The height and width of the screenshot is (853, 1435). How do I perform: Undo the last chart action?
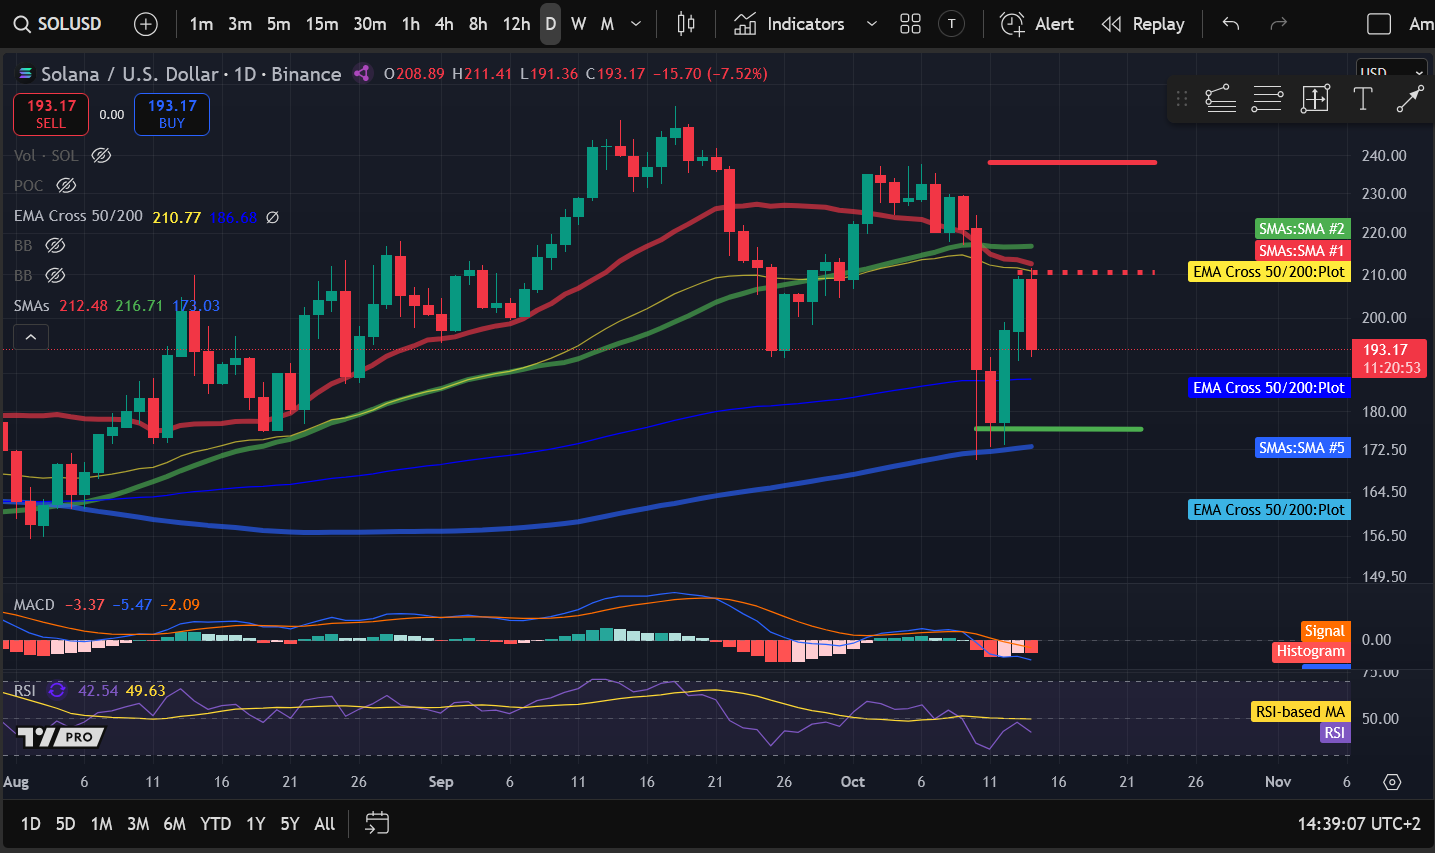1231,24
